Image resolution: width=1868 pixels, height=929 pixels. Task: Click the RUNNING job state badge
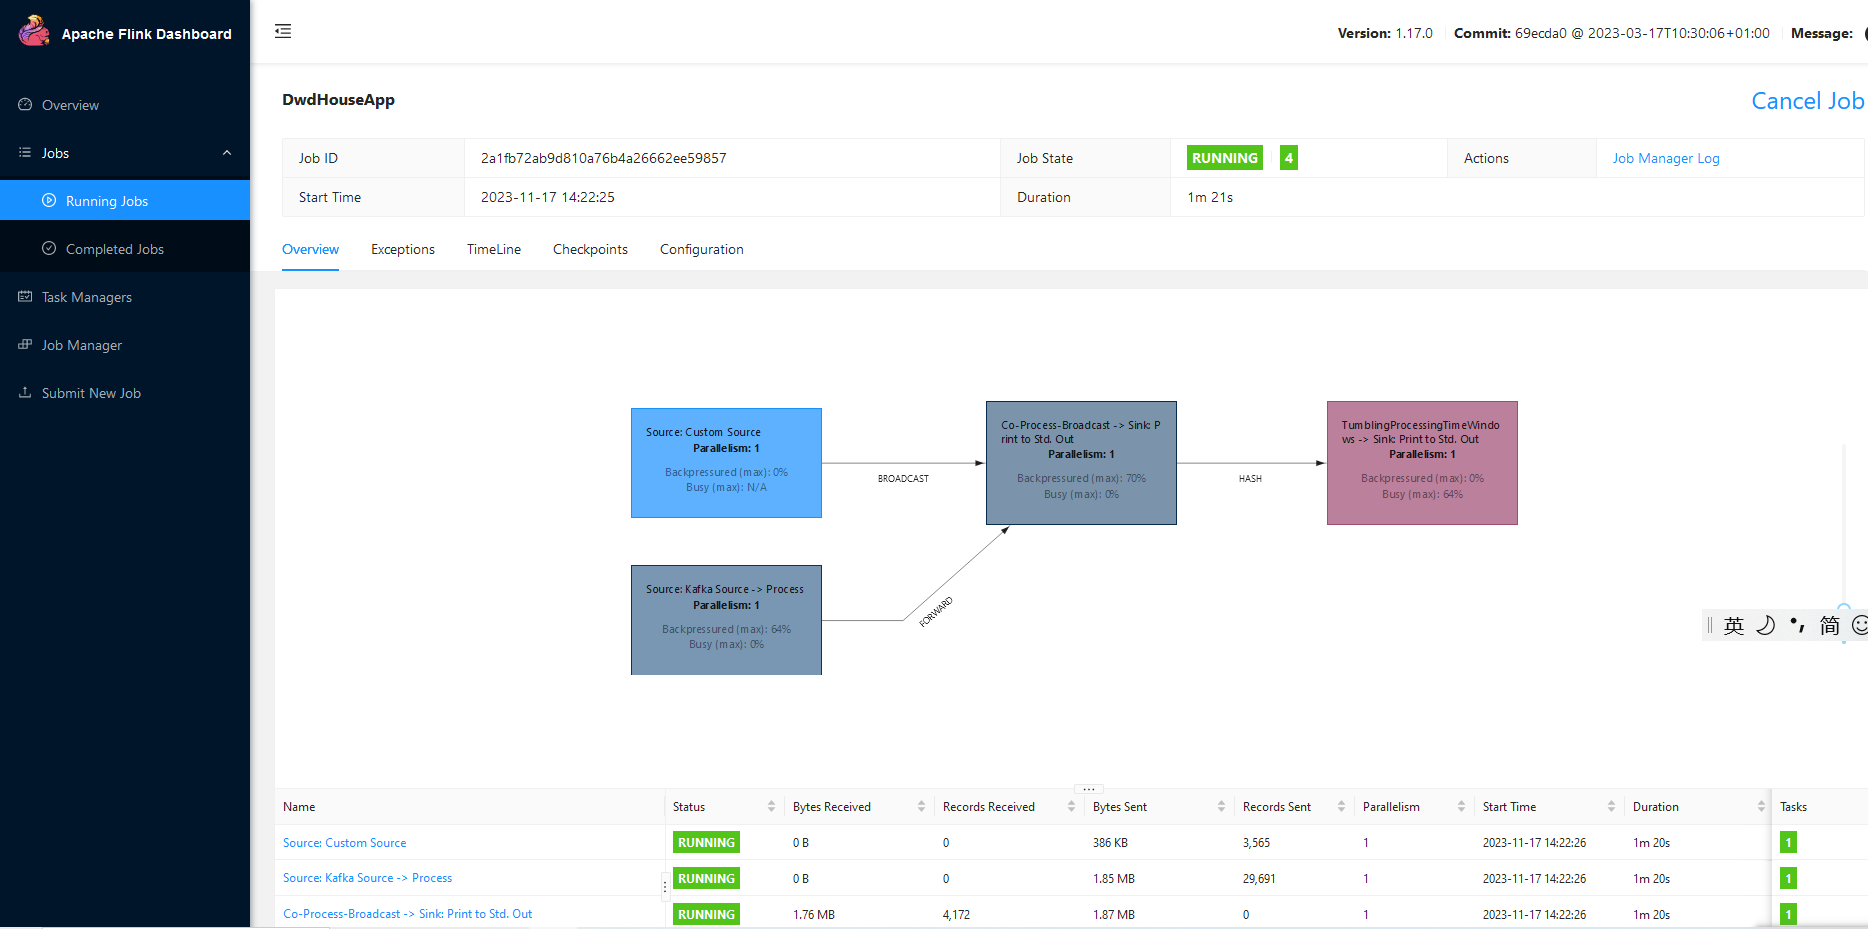[x=1225, y=158]
